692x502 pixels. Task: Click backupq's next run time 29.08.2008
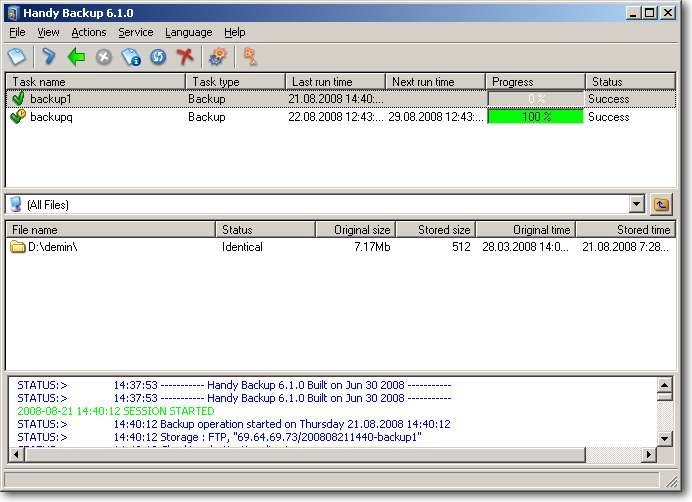click(436, 117)
